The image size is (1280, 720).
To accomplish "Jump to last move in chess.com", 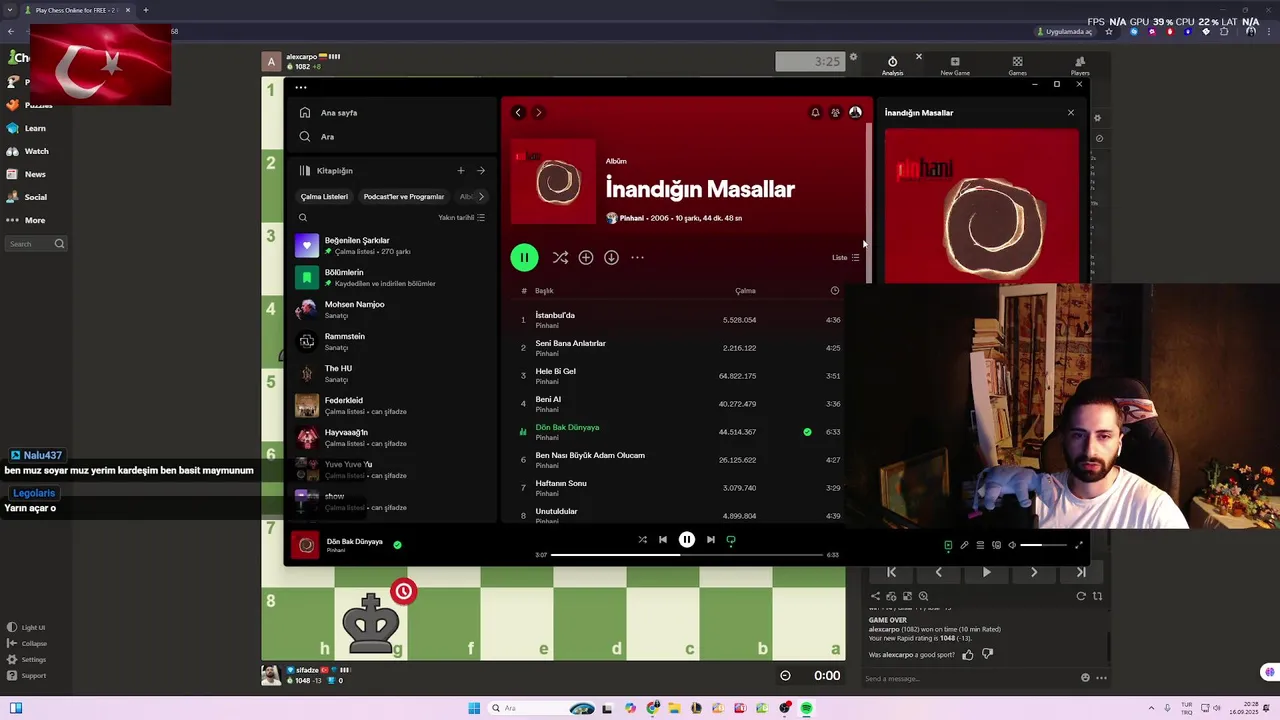I will point(1081,572).
